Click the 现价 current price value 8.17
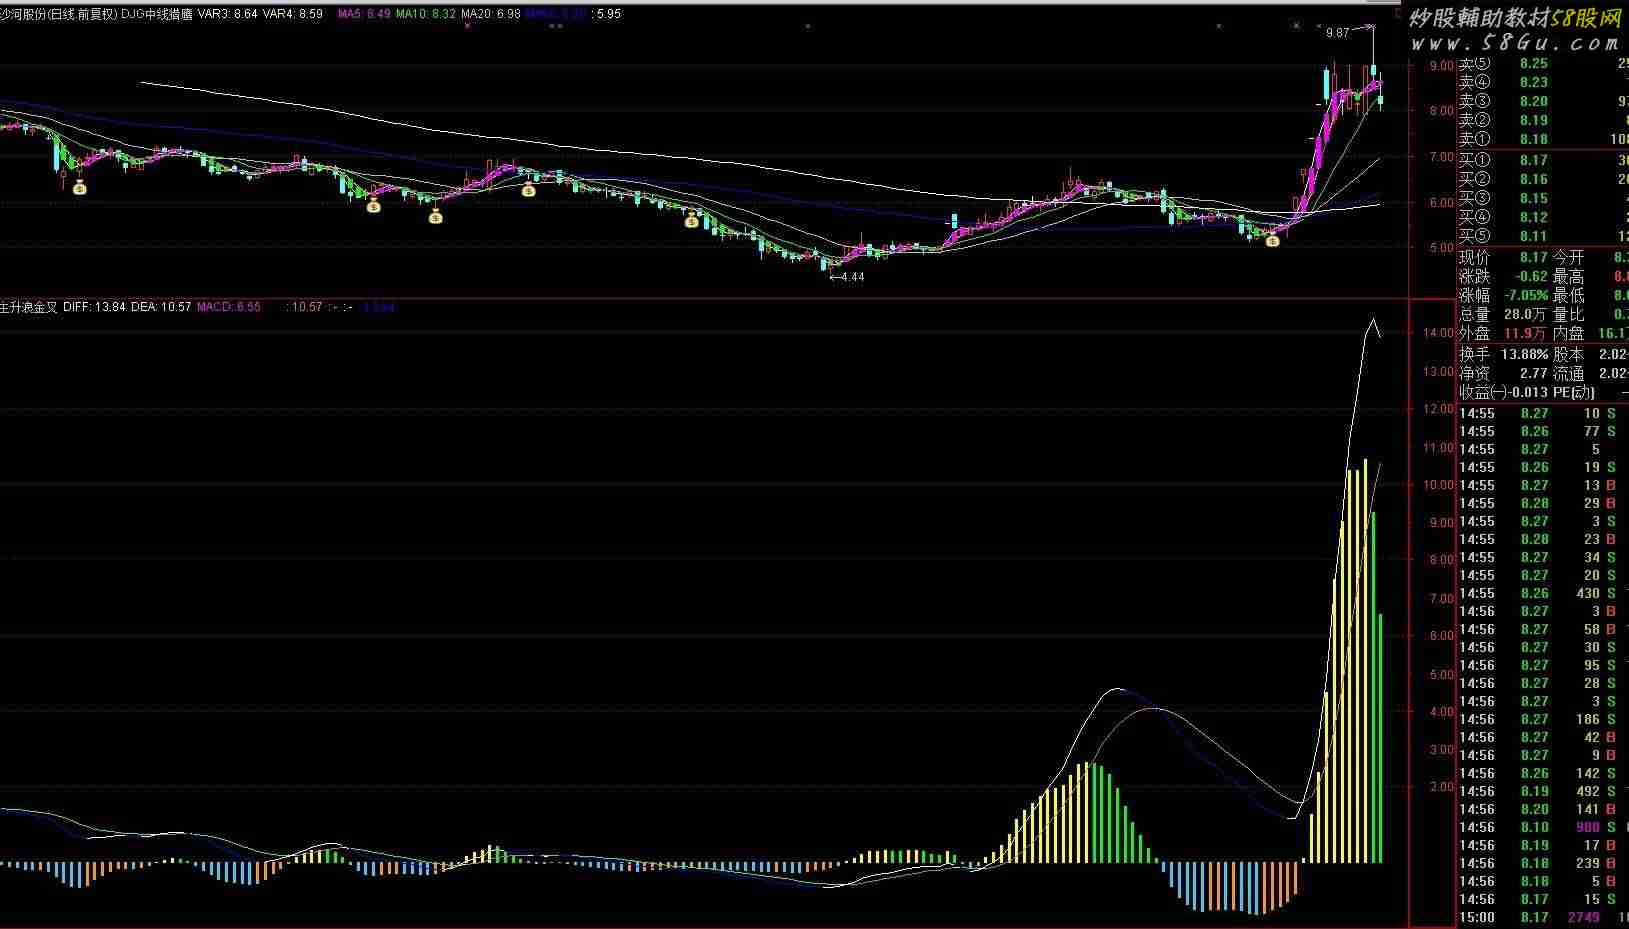1629x929 pixels. click(x=1534, y=258)
